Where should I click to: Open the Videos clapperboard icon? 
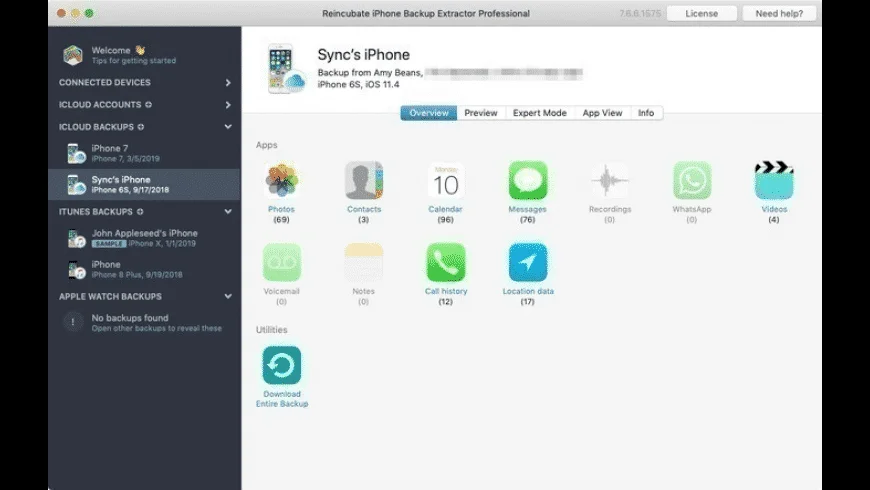point(774,180)
